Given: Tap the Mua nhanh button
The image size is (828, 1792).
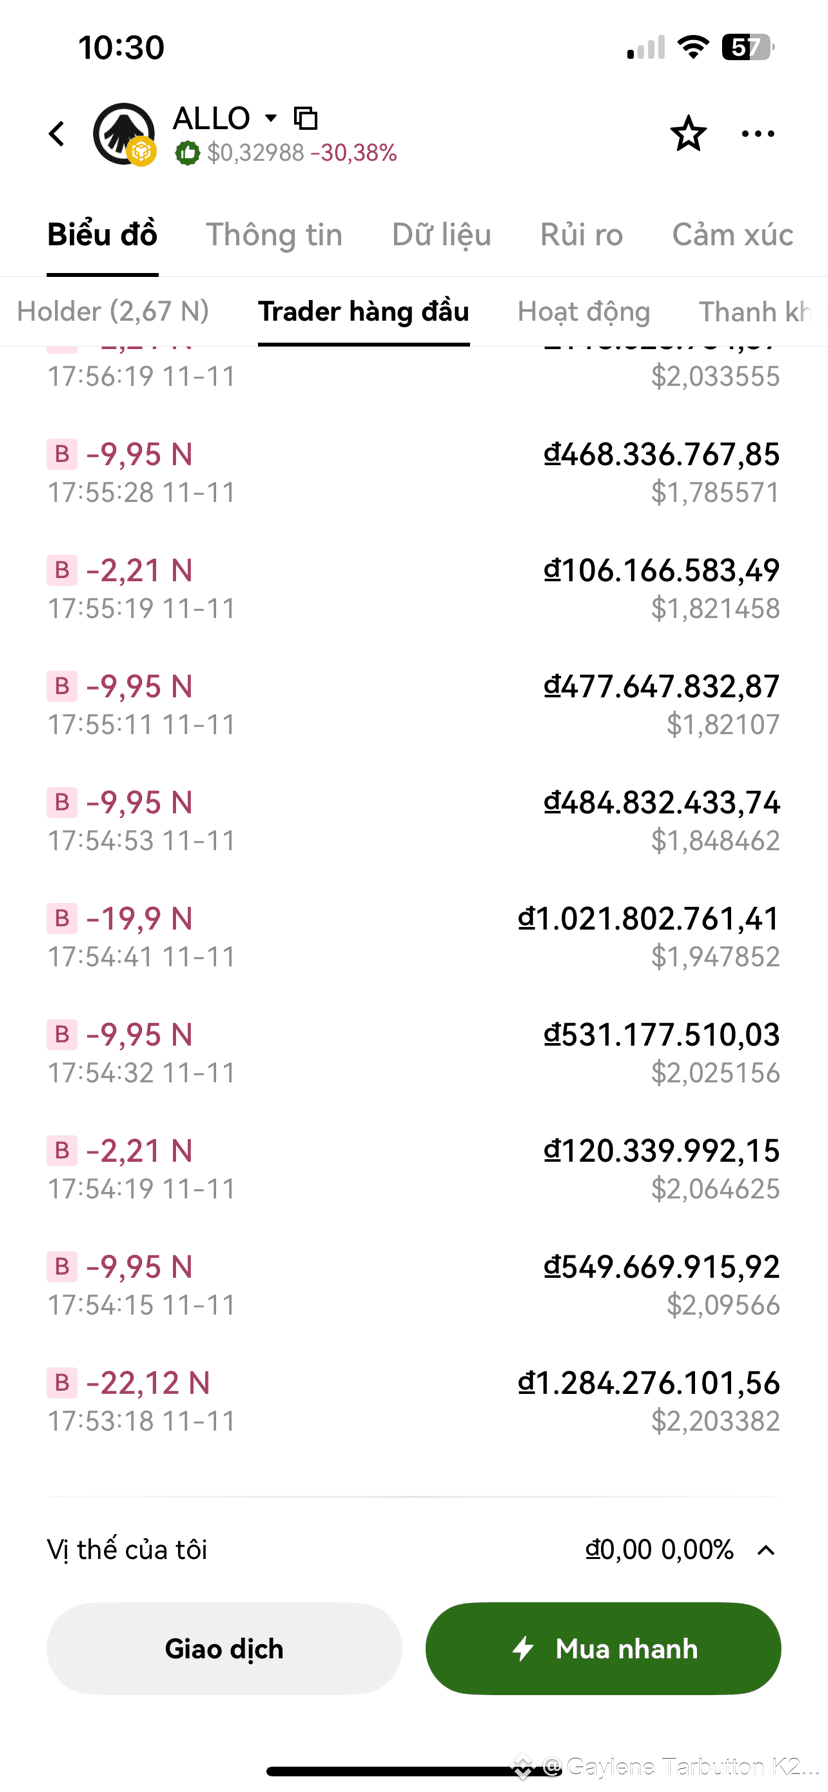Looking at the screenshot, I should [603, 1649].
